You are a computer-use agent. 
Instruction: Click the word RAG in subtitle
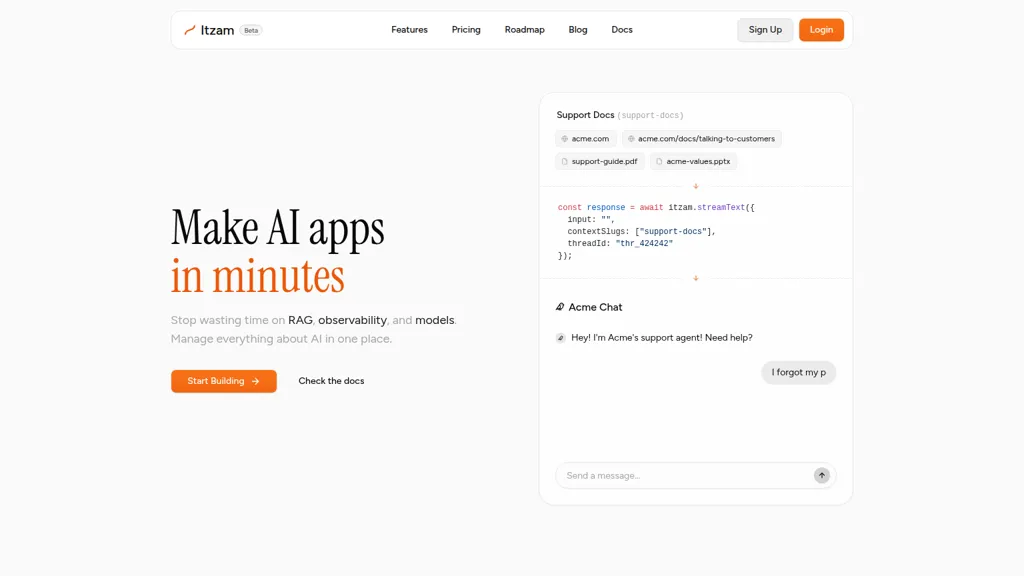pos(300,320)
